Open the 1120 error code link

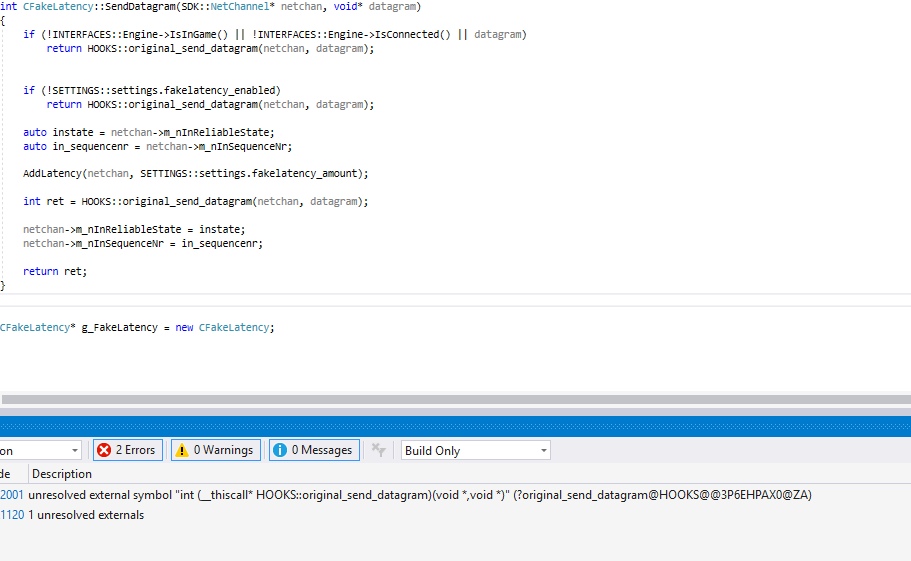click(12, 515)
